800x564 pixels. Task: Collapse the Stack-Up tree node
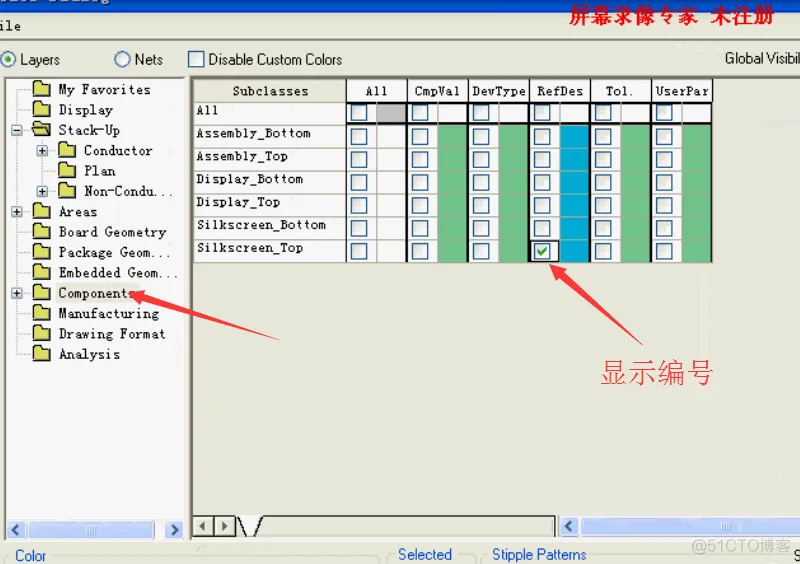tap(17, 130)
